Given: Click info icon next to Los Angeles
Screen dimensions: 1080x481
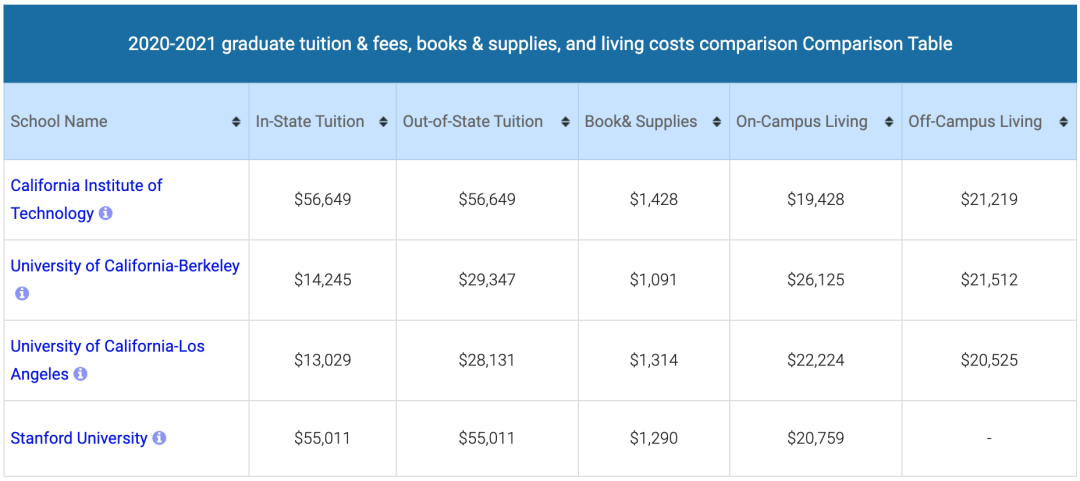Looking at the screenshot, I should pyautogui.click(x=80, y=374).
